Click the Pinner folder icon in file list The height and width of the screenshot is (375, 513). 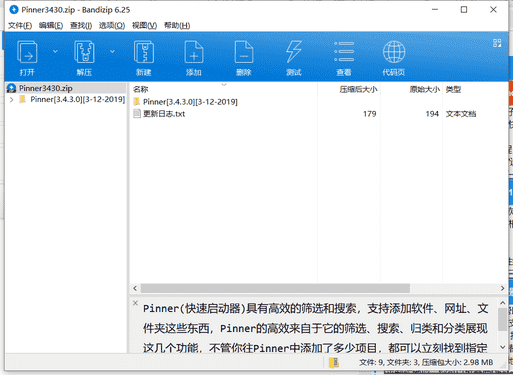coord(137,102)
